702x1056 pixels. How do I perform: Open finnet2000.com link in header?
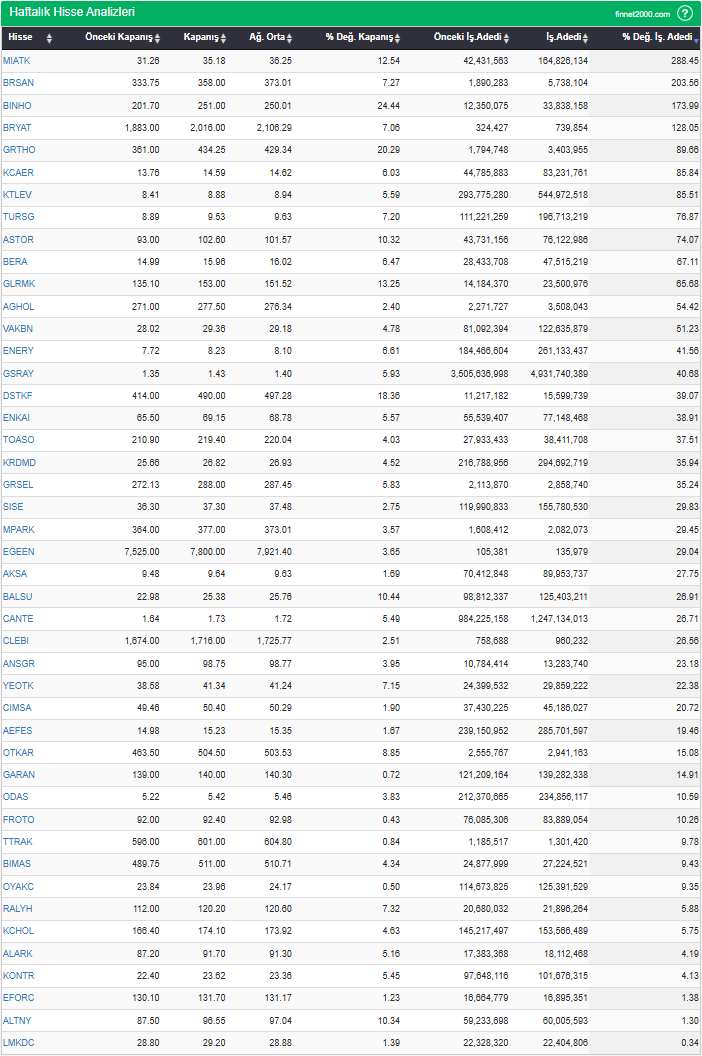point(643,14)
